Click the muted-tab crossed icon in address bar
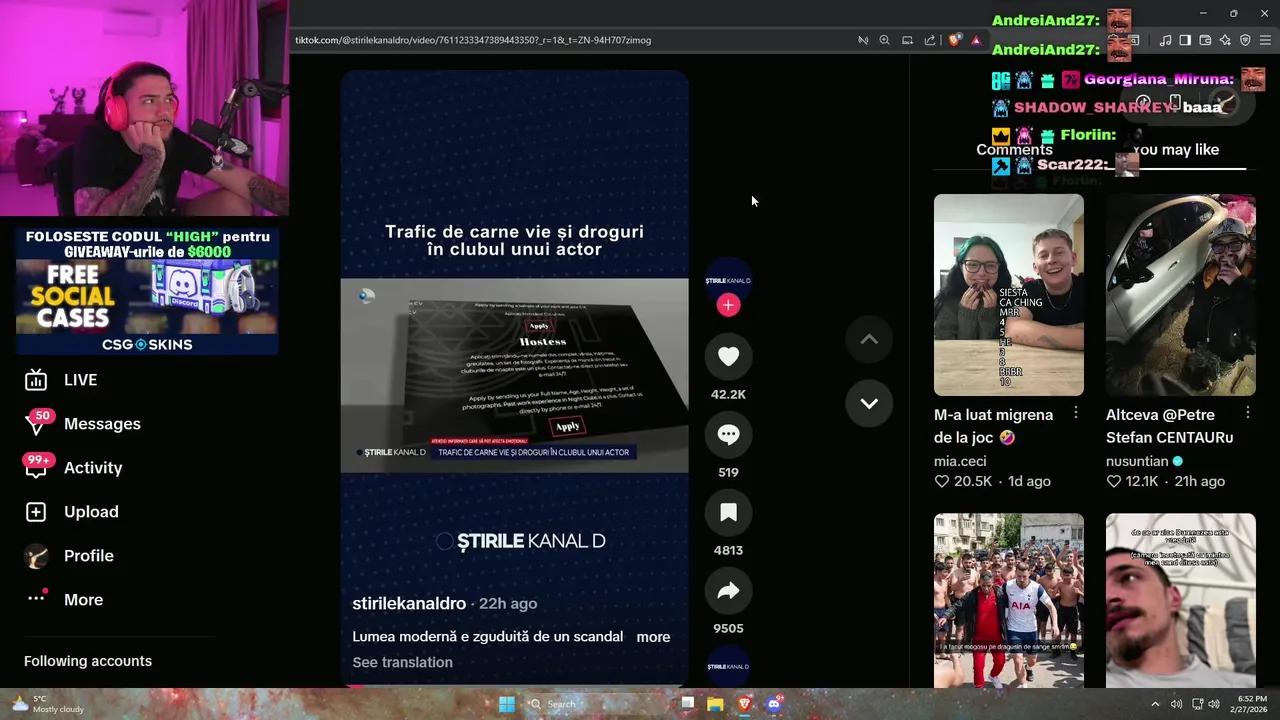Screen dimensions: 1280x720 point(863,40)
